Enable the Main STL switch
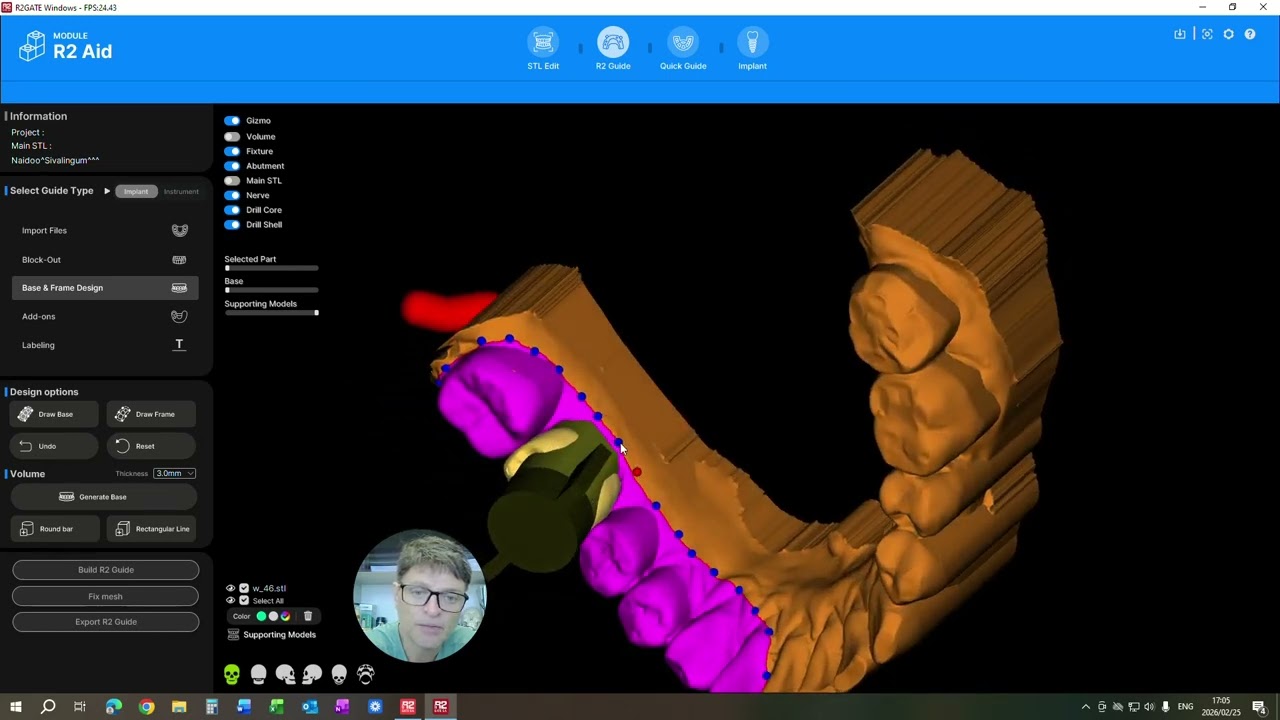 click(232, 181)
